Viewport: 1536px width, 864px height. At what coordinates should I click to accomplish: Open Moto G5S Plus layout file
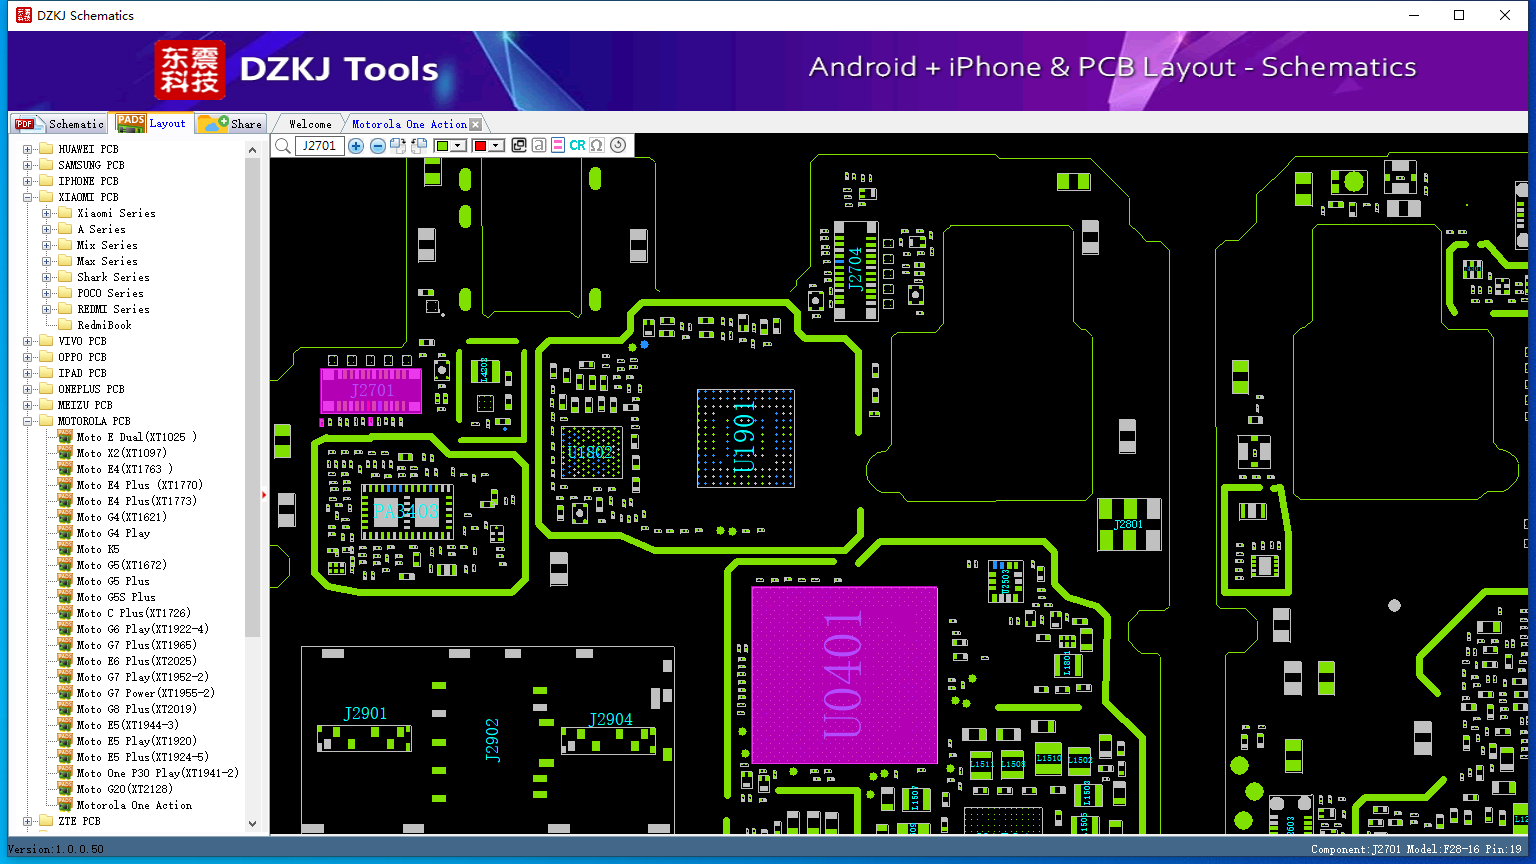(x=116, y=597)
